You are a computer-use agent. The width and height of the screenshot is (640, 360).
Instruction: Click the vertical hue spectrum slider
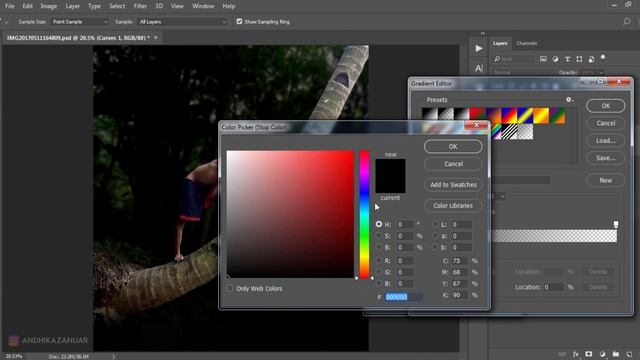[364, 214]
